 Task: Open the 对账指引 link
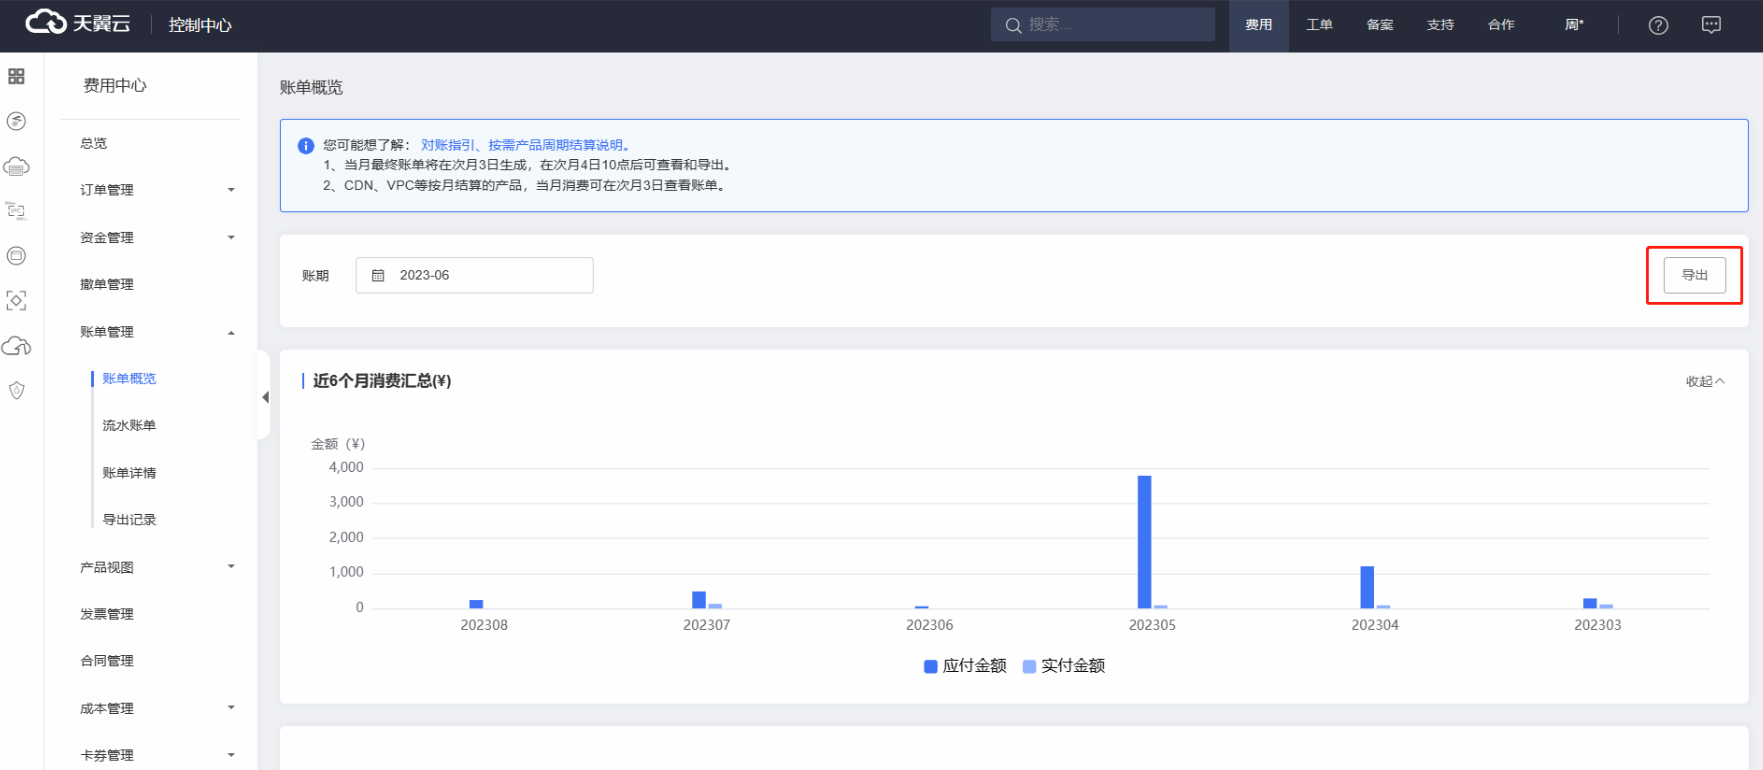(447, 145)
